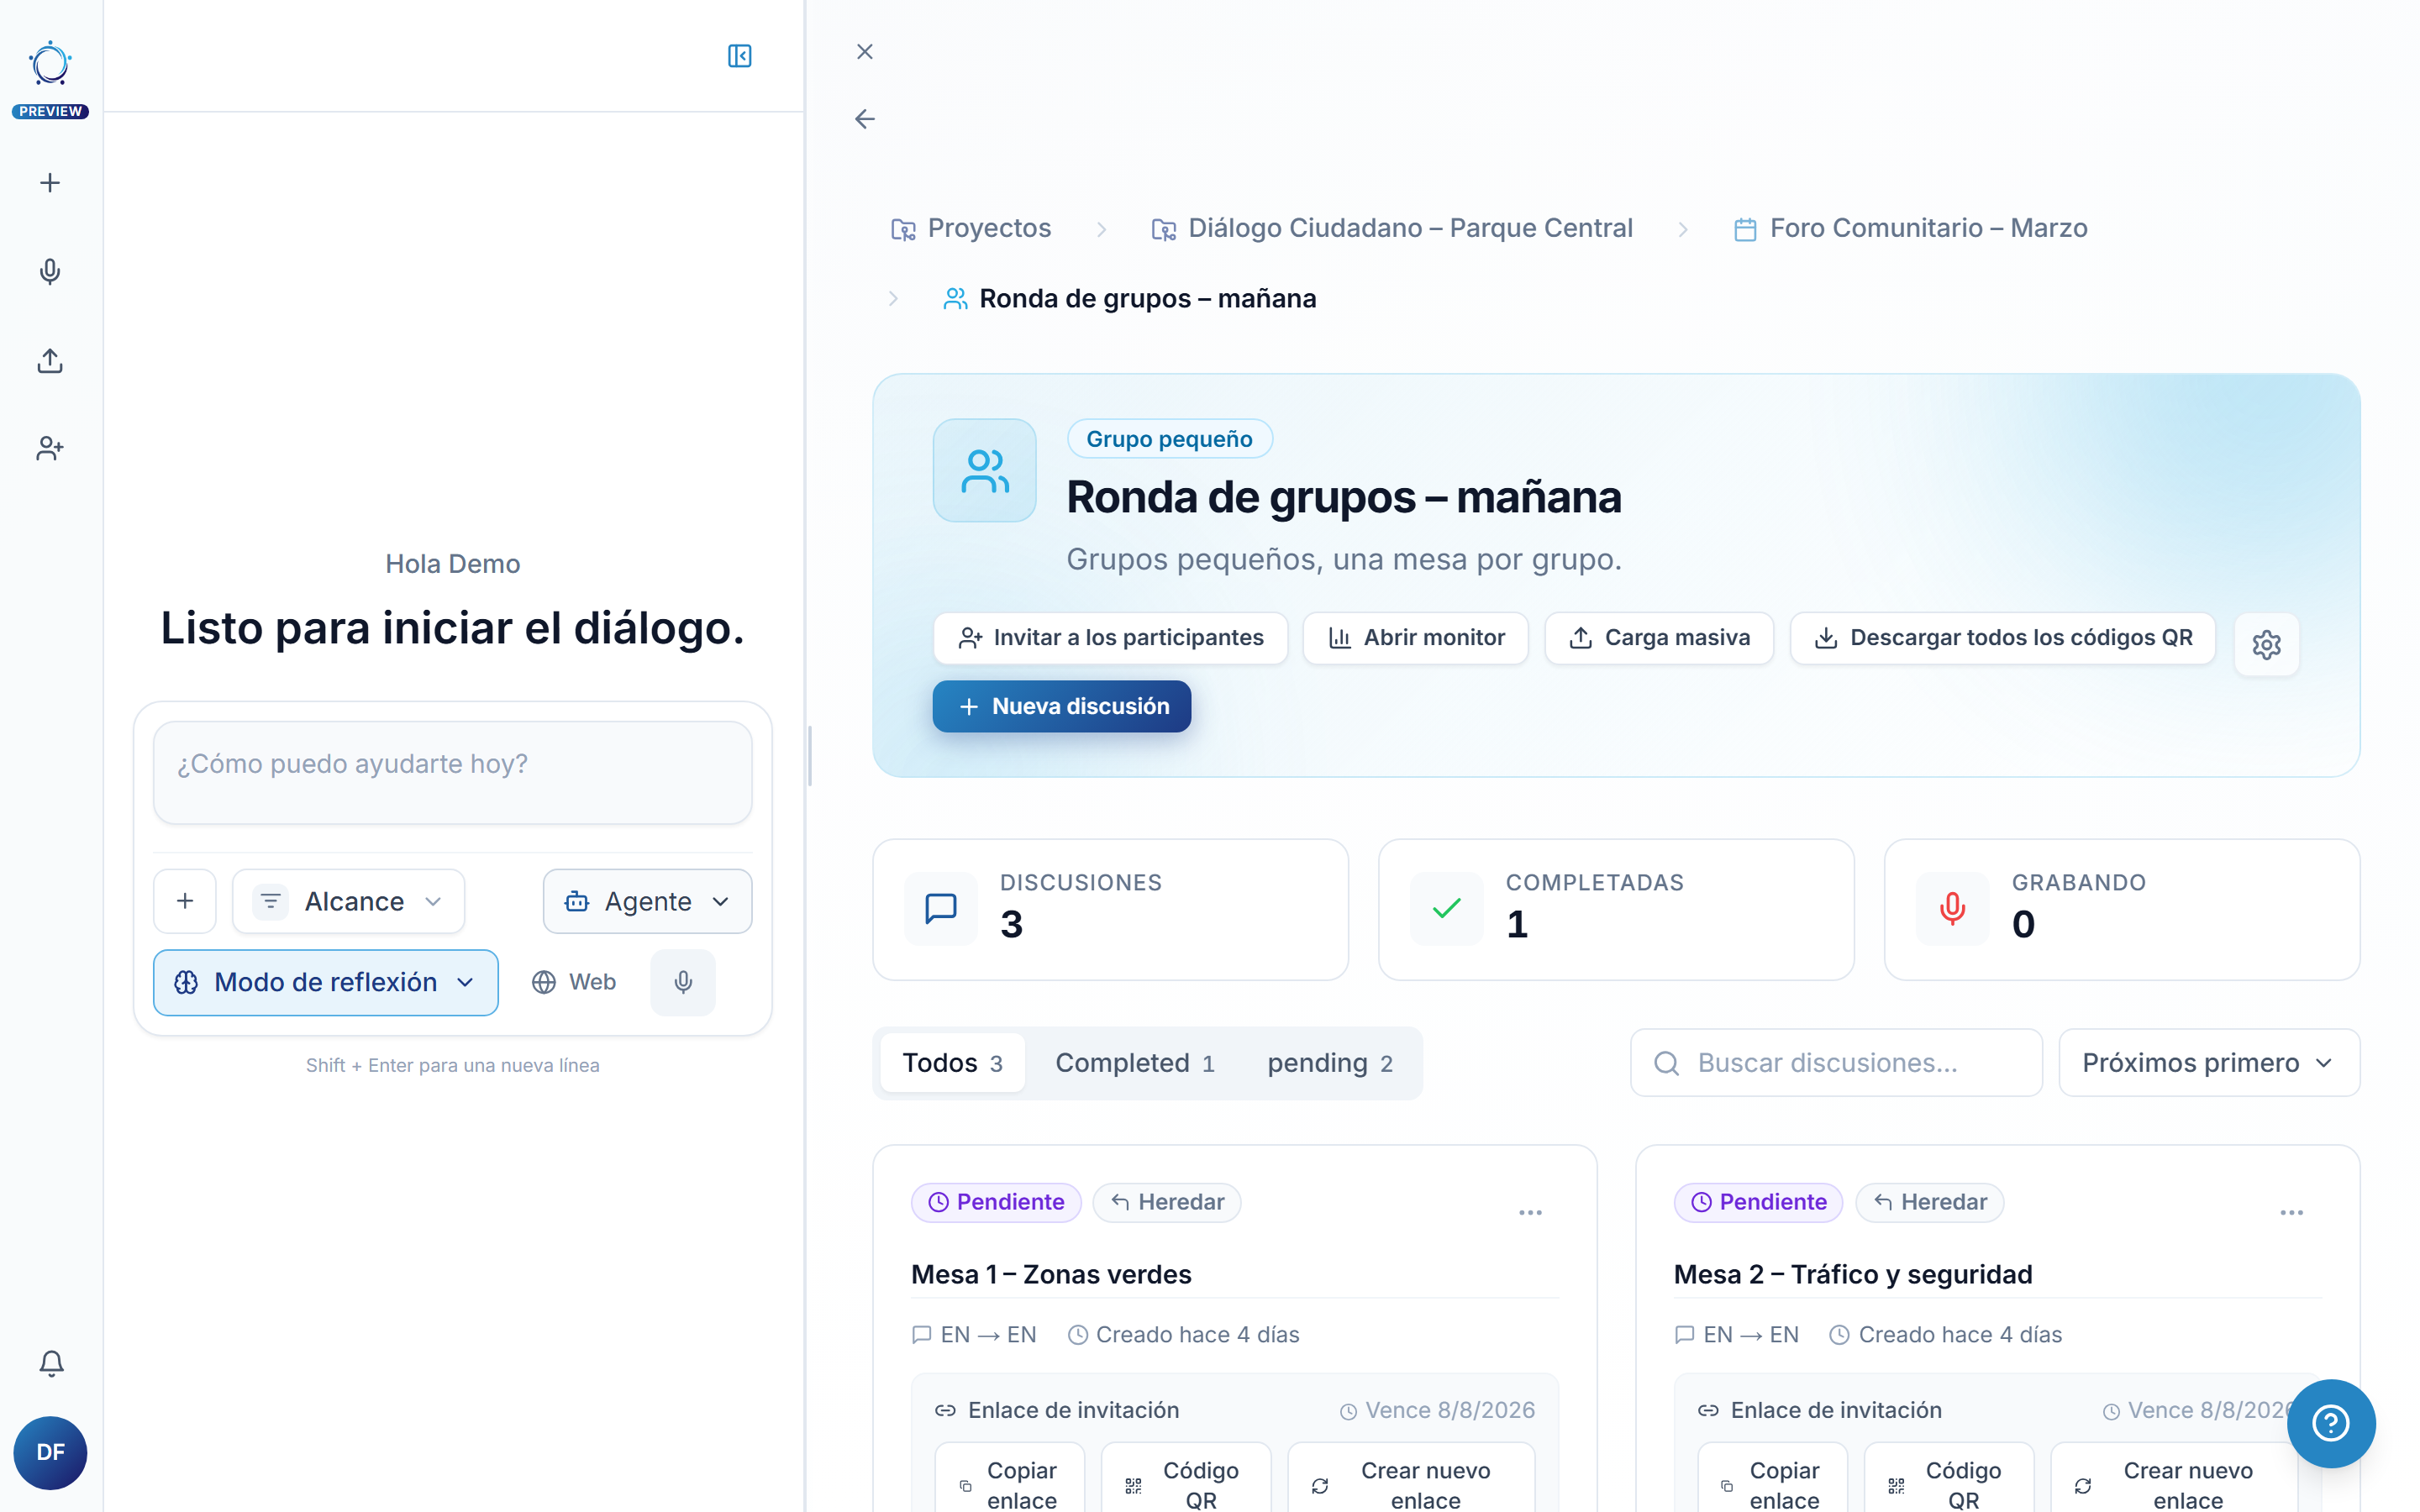This screenshot has height=1512, width=2420.
Task: Go to Foro Comunitario – Marzo breadcrumb
Action: [x=1910, y=228]
